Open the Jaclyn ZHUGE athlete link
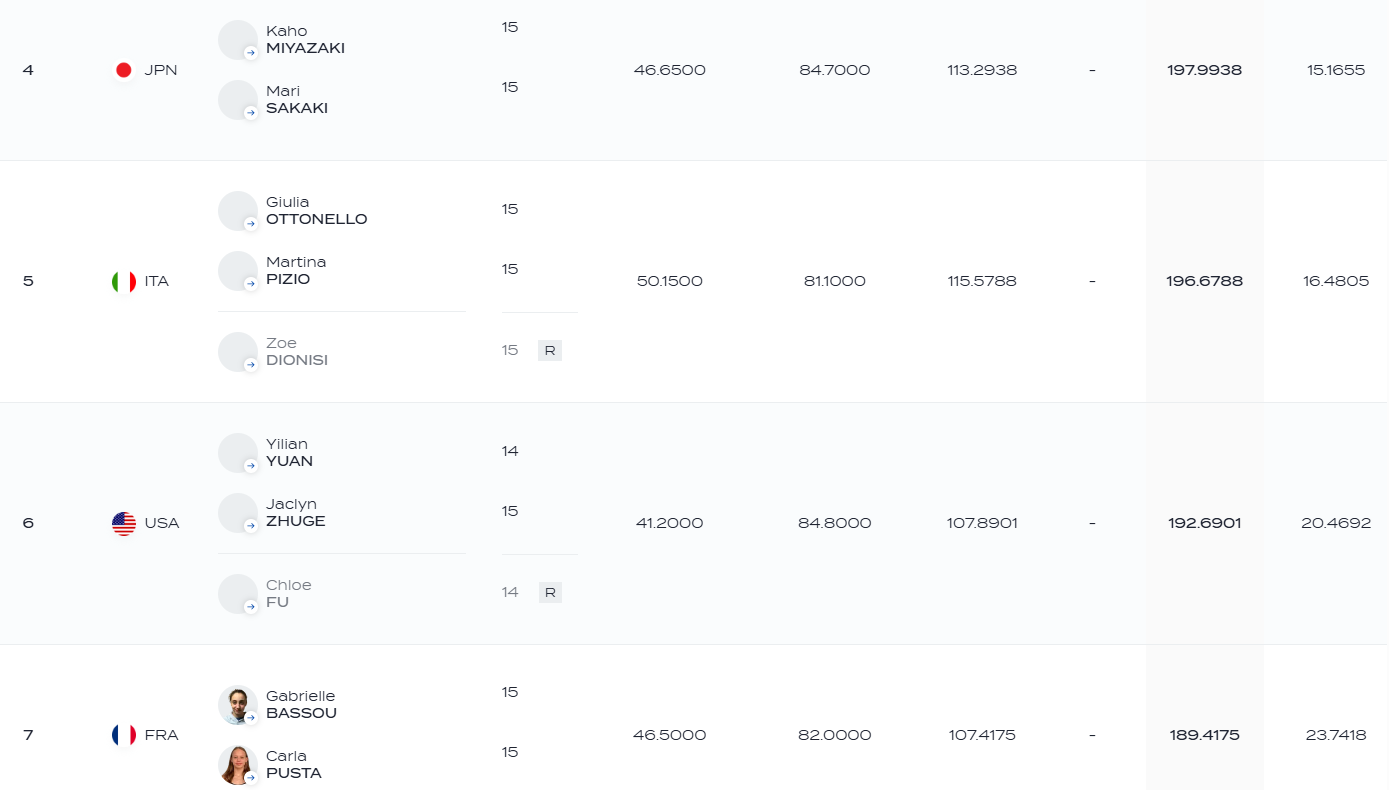1389x790 pixels. pos(295,513)
